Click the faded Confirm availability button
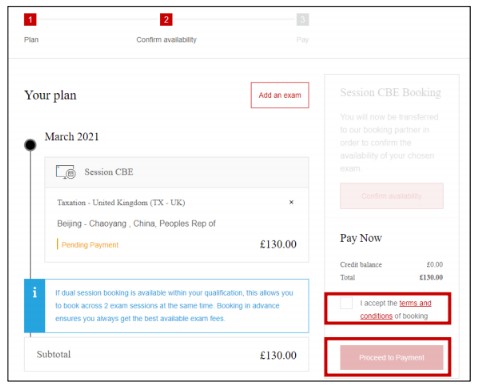 pyautogui.click(x=392, y=196)
